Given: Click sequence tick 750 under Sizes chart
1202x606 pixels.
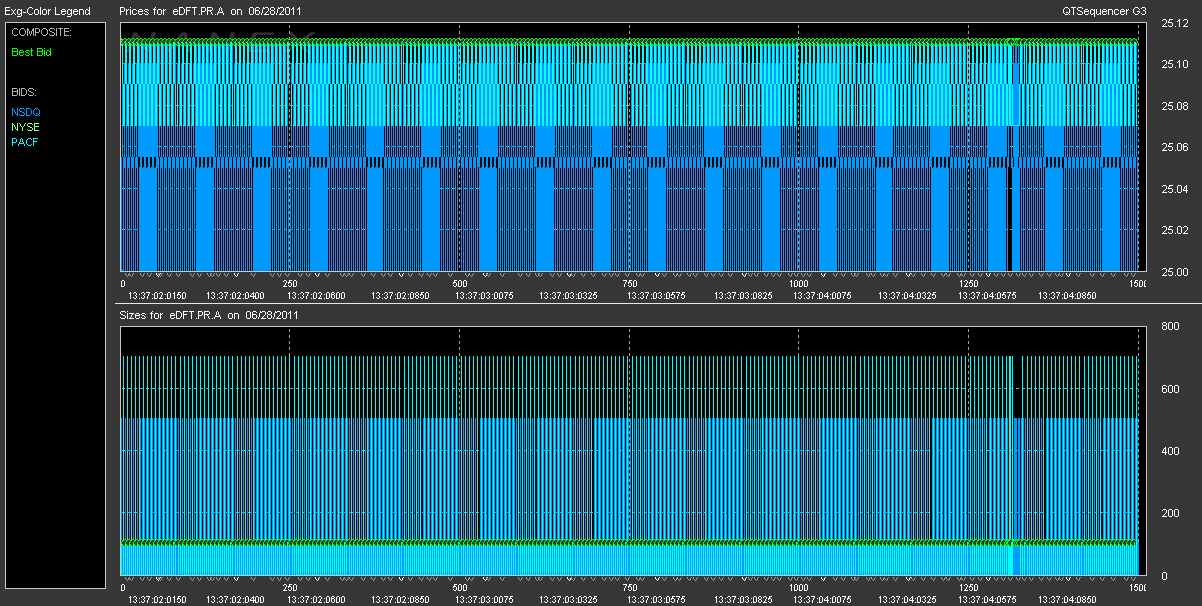Looking at the screenshot, I should point(630,588).
